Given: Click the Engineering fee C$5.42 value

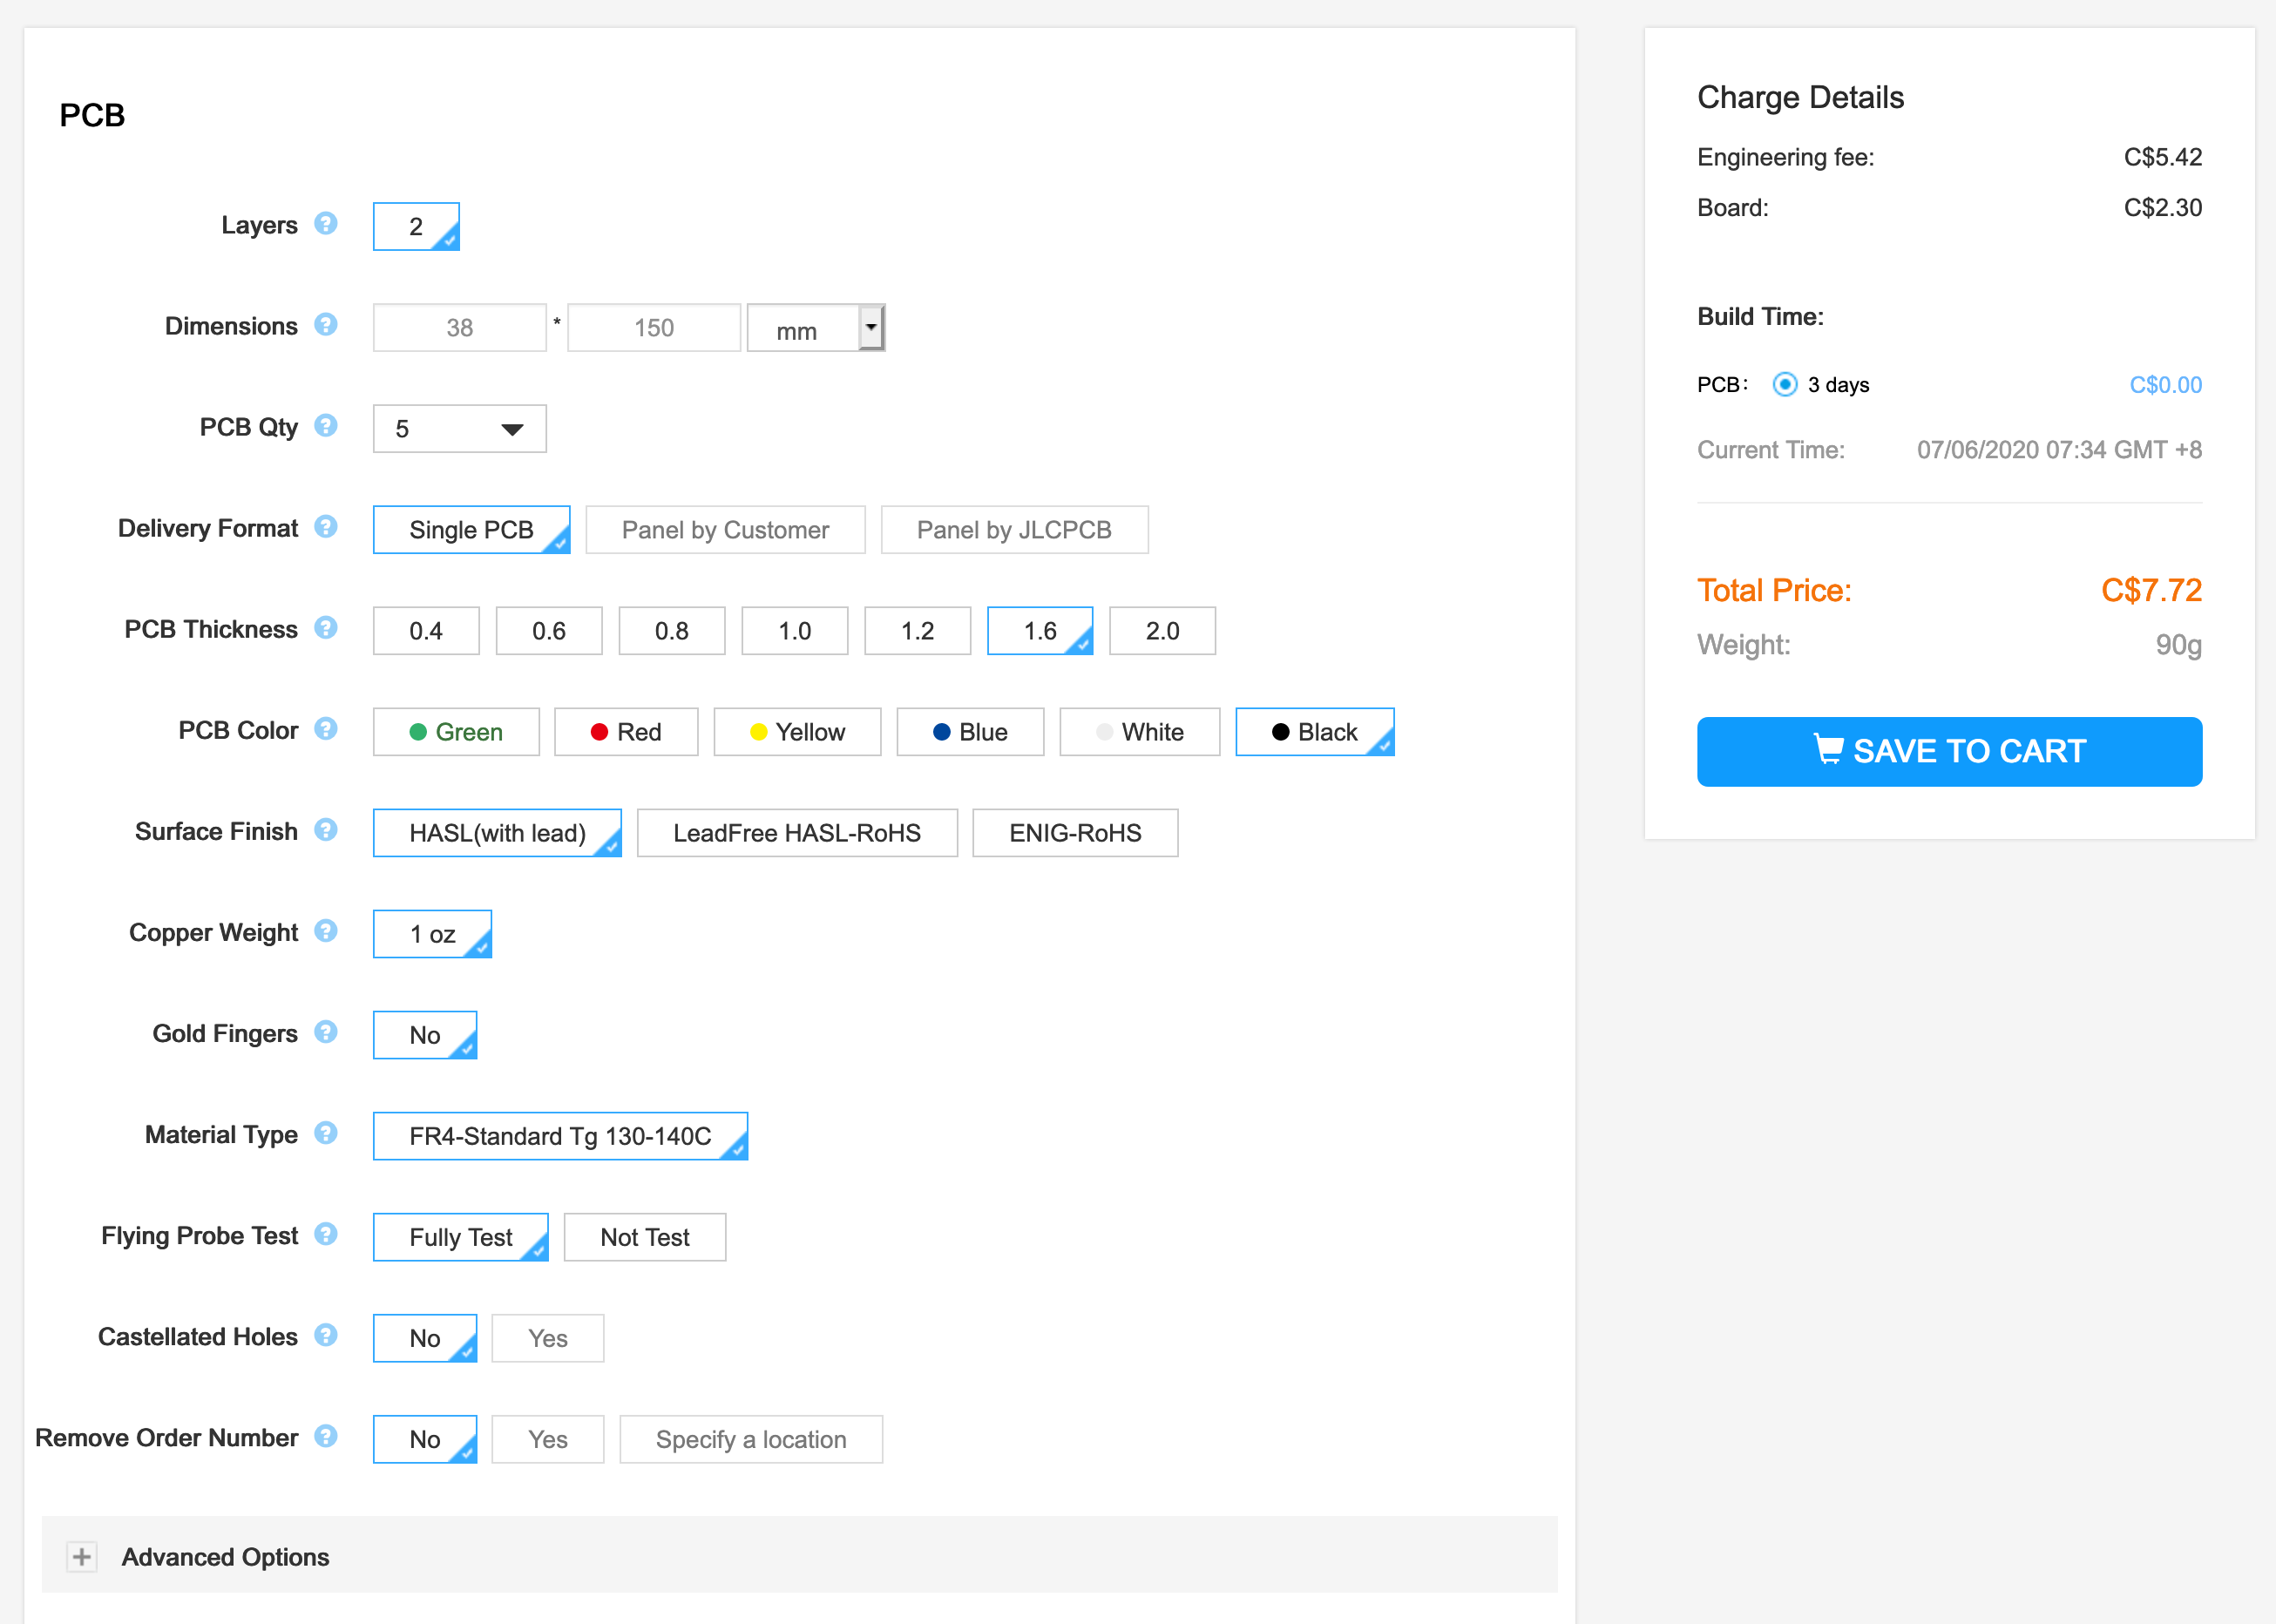Looking at the screenshot, I should 2162,157.
